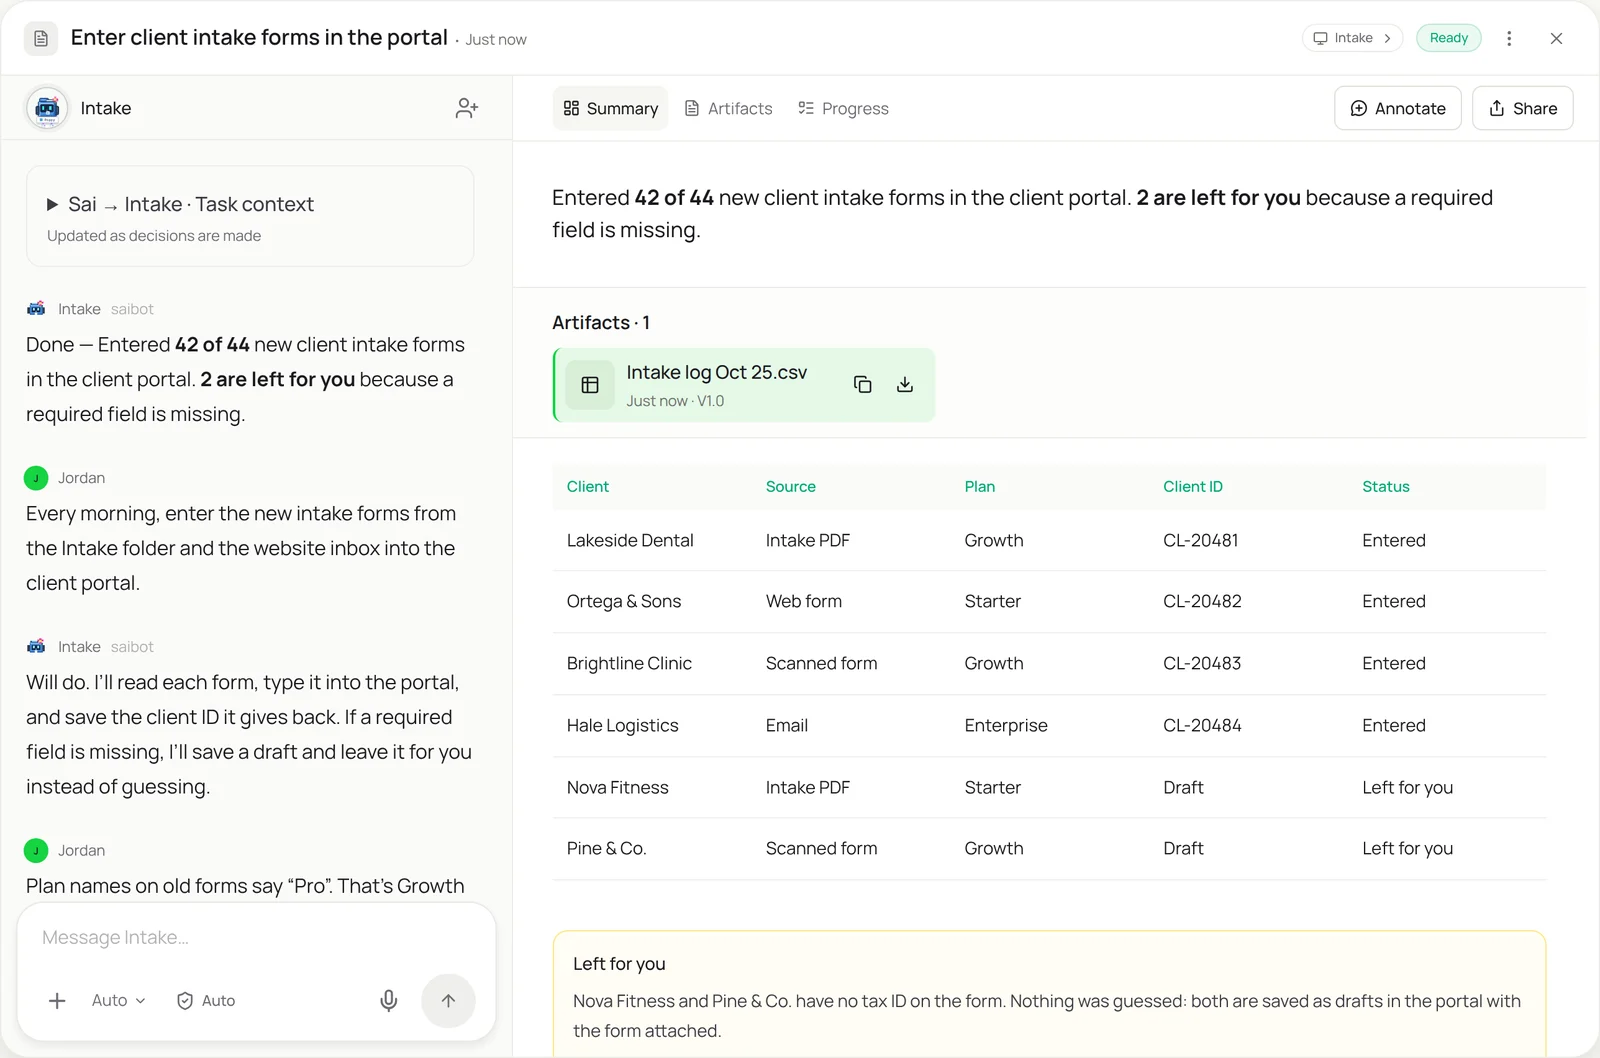Click the Client ID column header
This screenshot has height=1058, width=1600.
pyautogui.click(x=1193, y=487)
